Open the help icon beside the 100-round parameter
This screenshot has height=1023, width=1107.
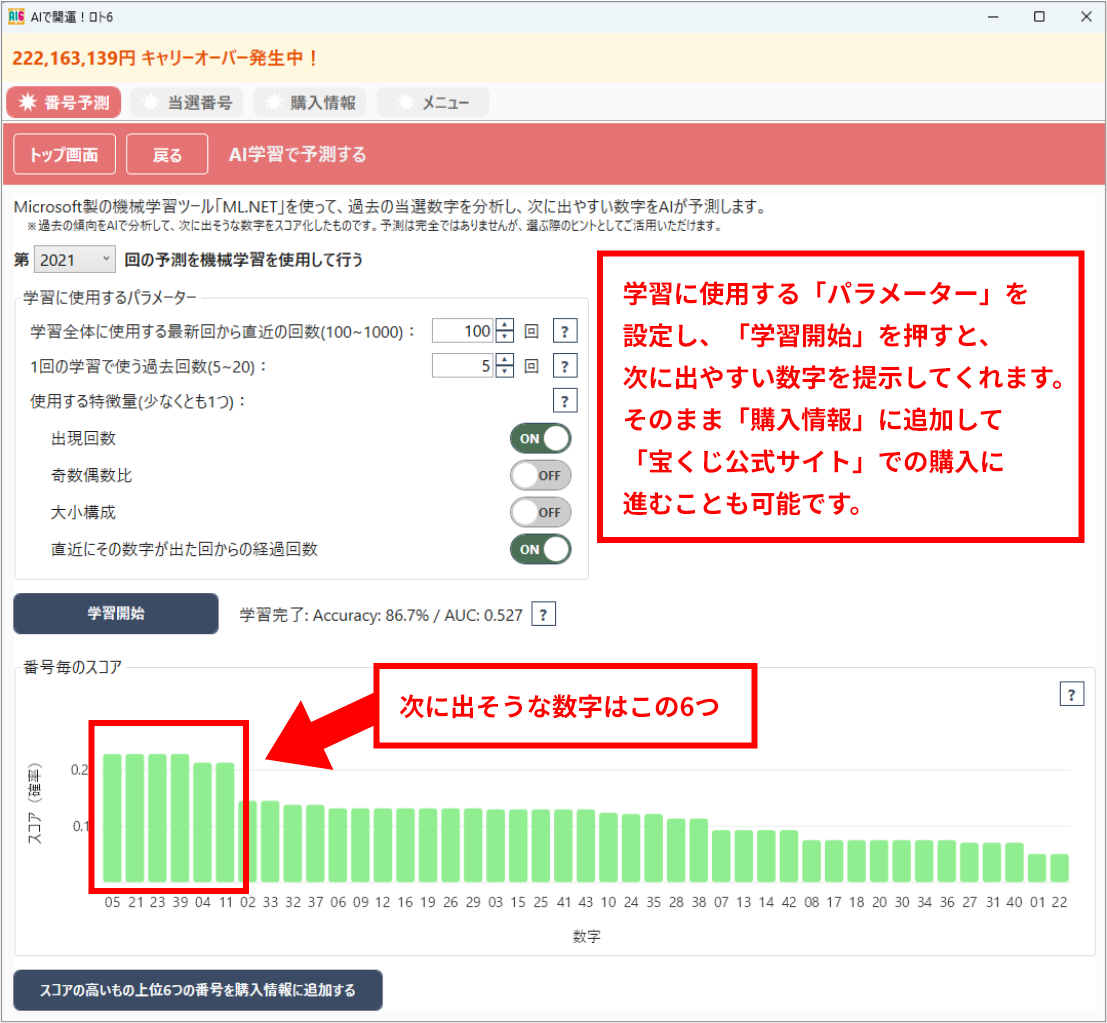point(565,330)
